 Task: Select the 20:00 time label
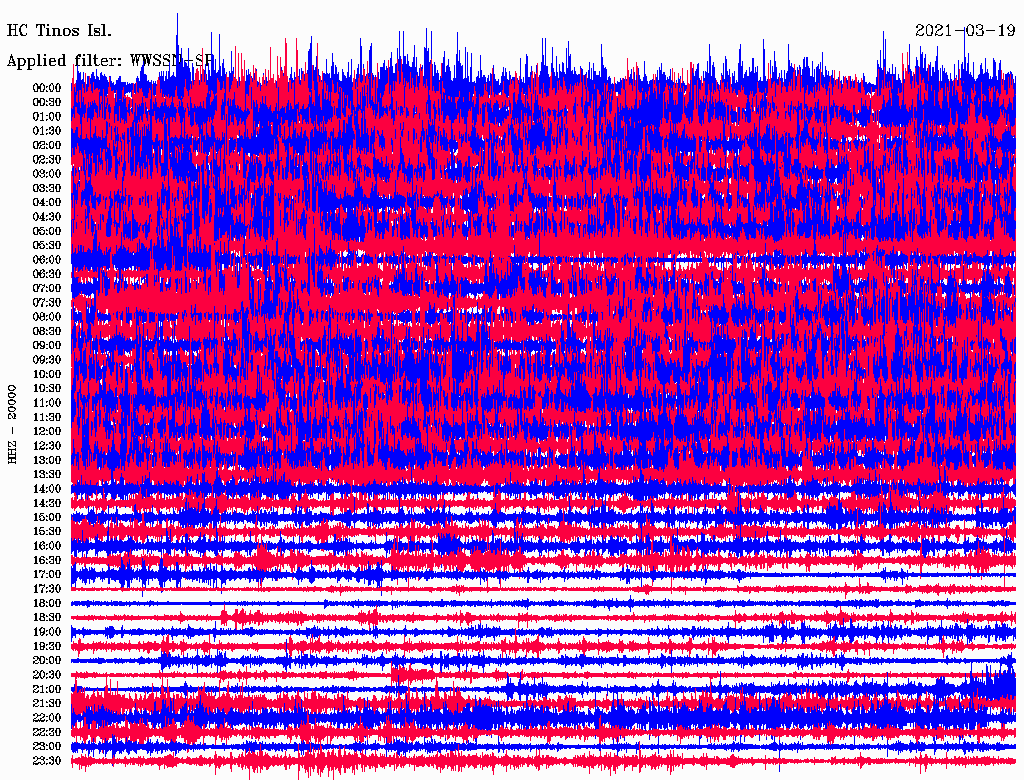(x=47, y=661)
